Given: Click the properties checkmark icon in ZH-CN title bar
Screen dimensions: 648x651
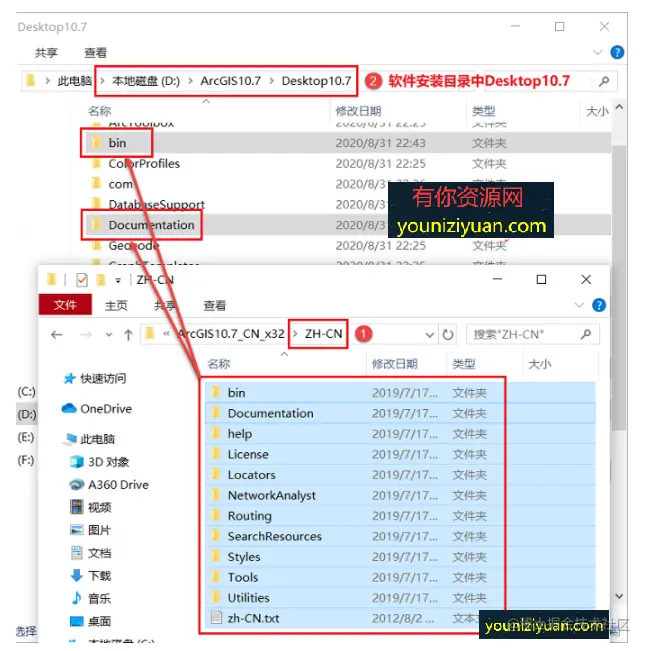Looking at the screenshot, I should pyautogui.click(x=82, y=280).
